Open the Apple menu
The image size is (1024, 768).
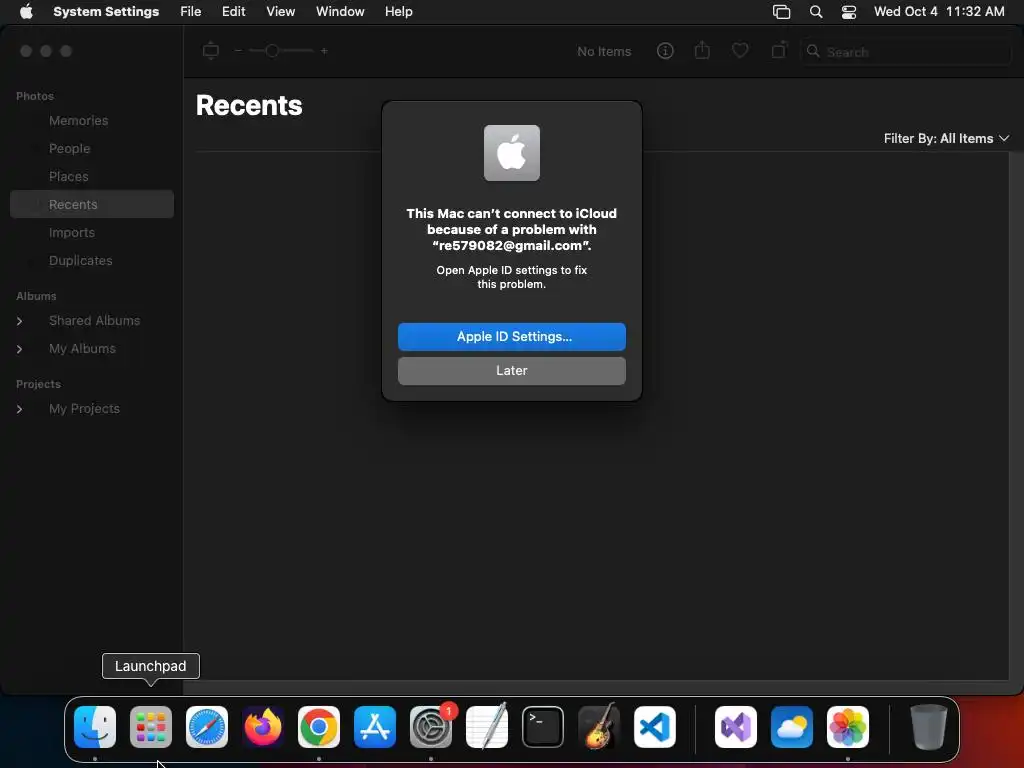click(26, 12)
